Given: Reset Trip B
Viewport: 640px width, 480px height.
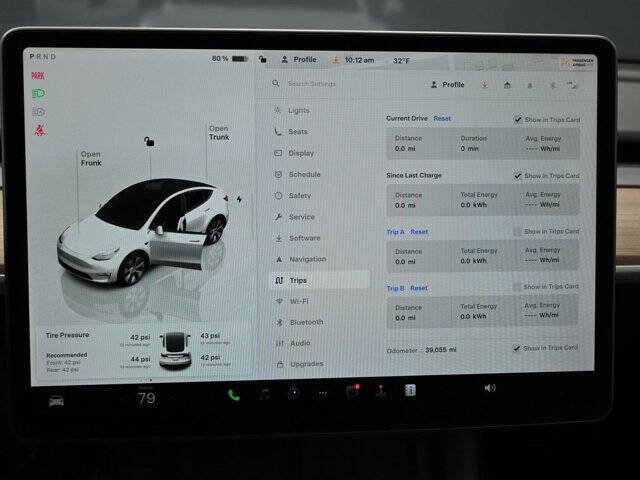Looking at the screenshot, I should point(419,288).
